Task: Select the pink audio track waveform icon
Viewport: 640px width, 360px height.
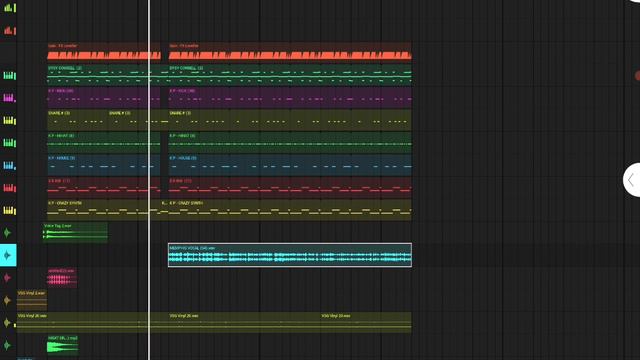Action: (x=7, y=278)
